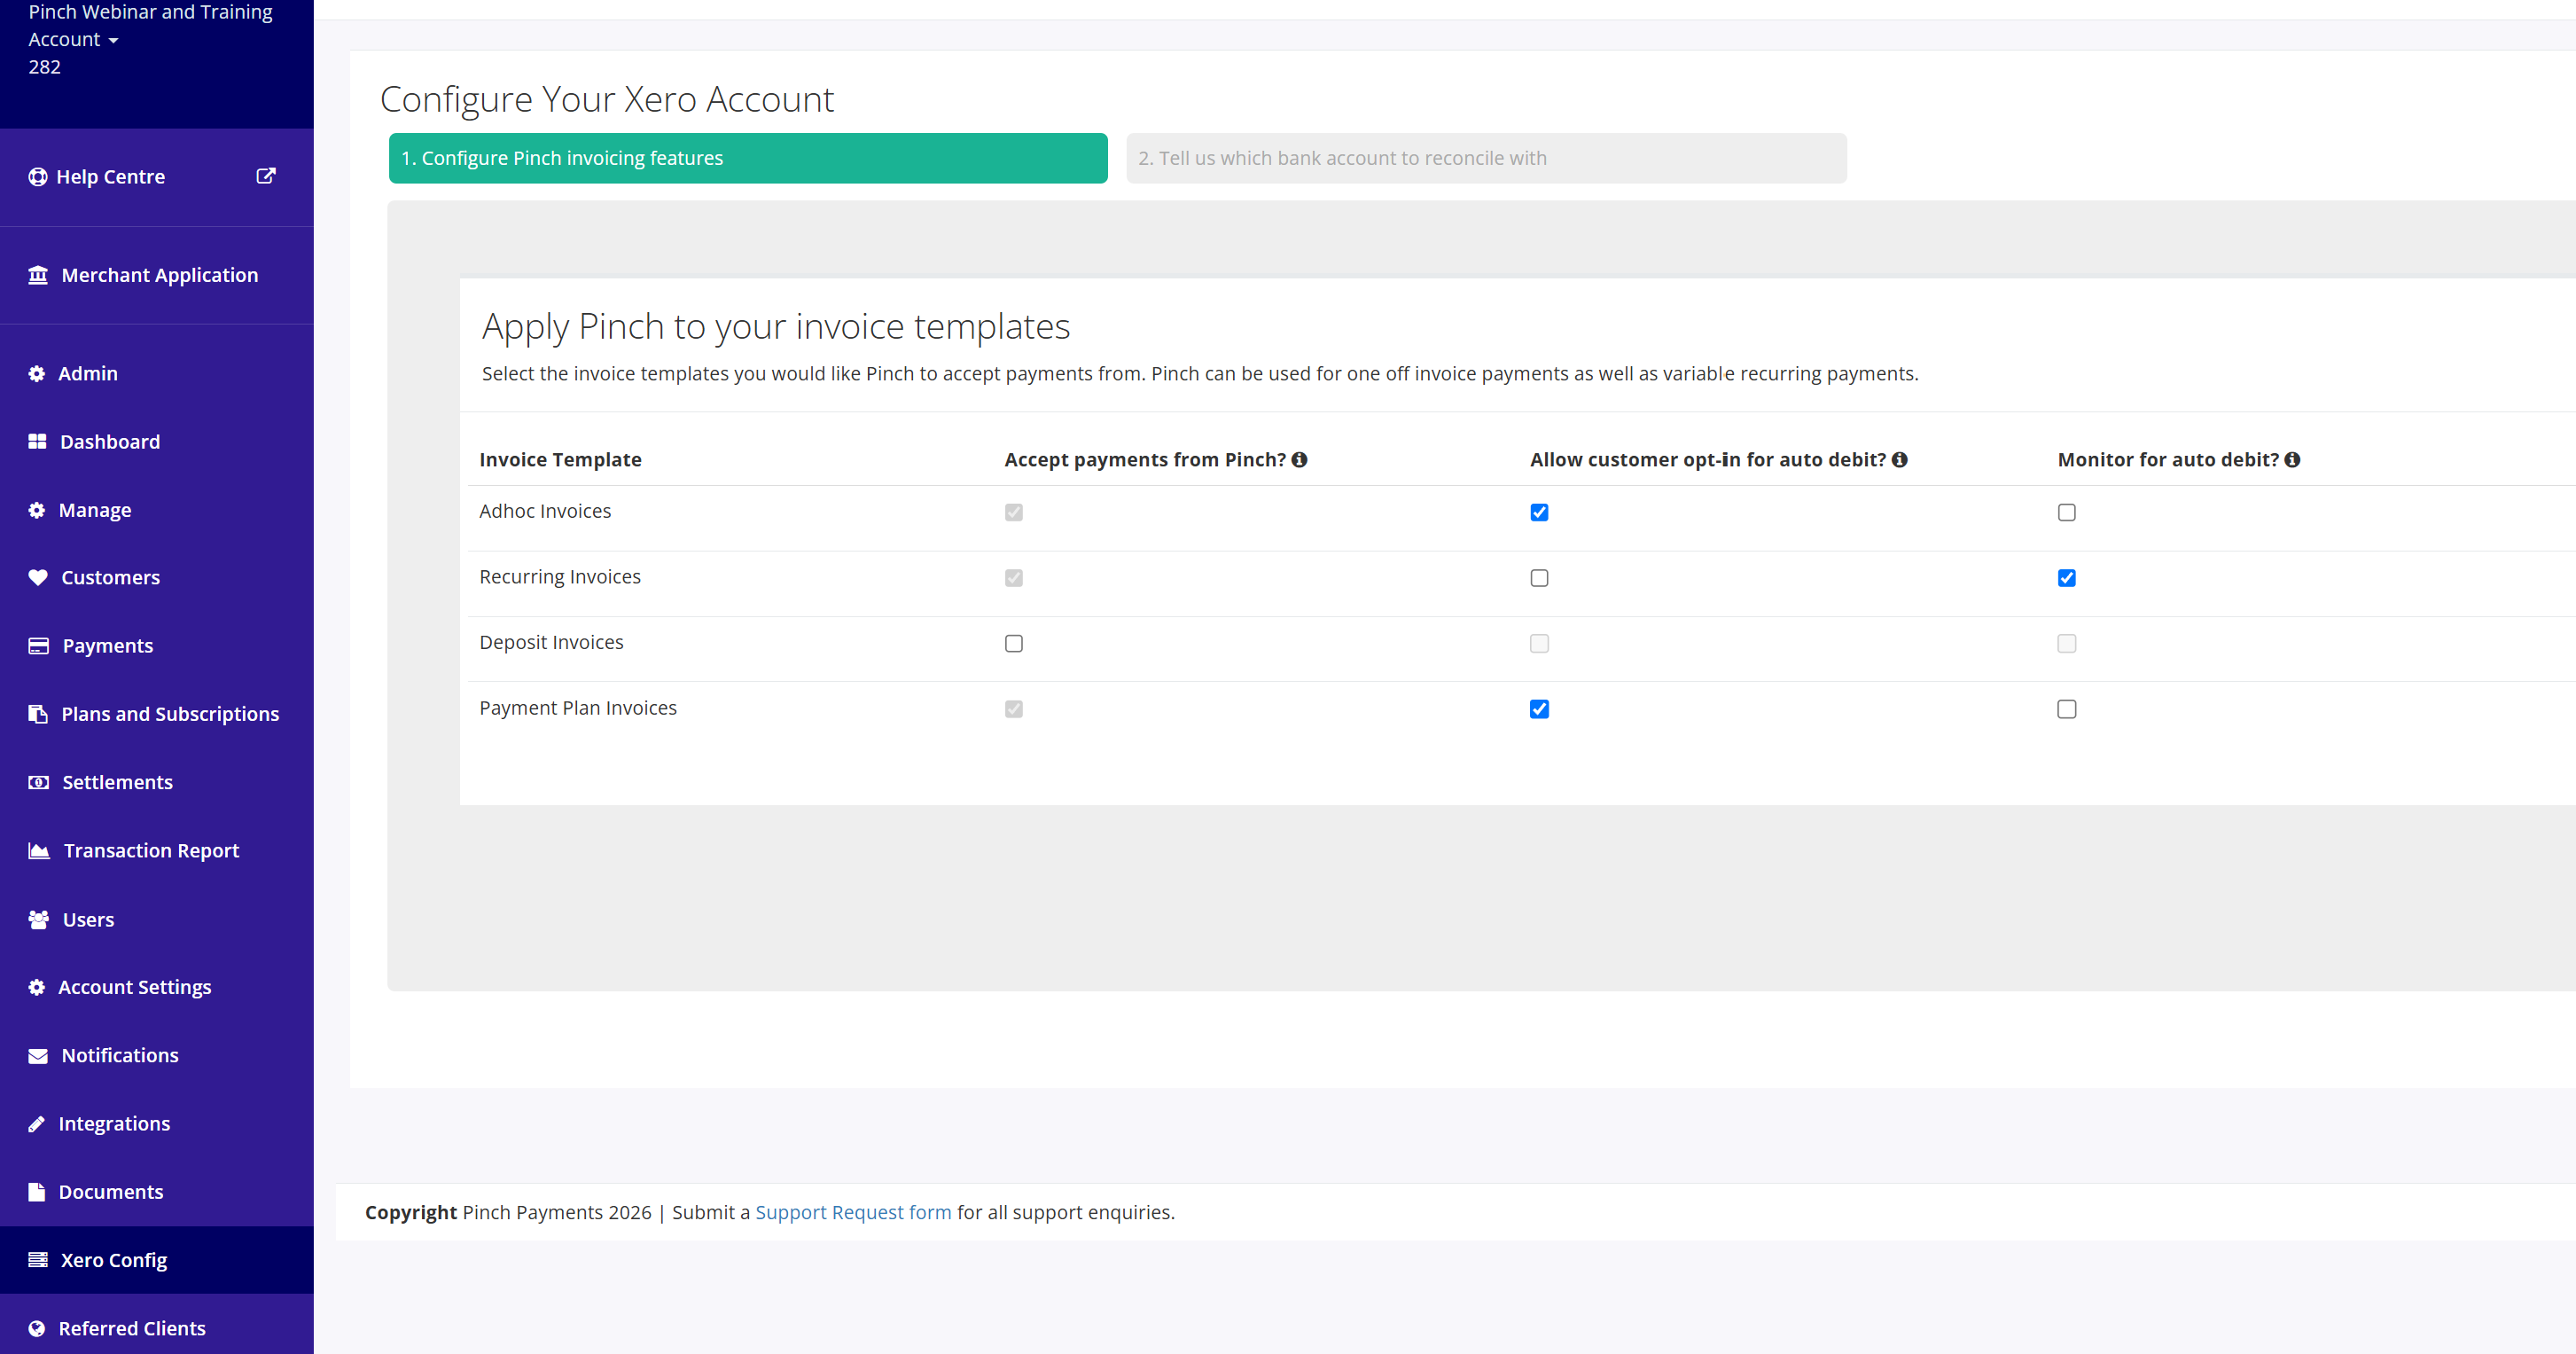Go to Integrations page

157,1124
